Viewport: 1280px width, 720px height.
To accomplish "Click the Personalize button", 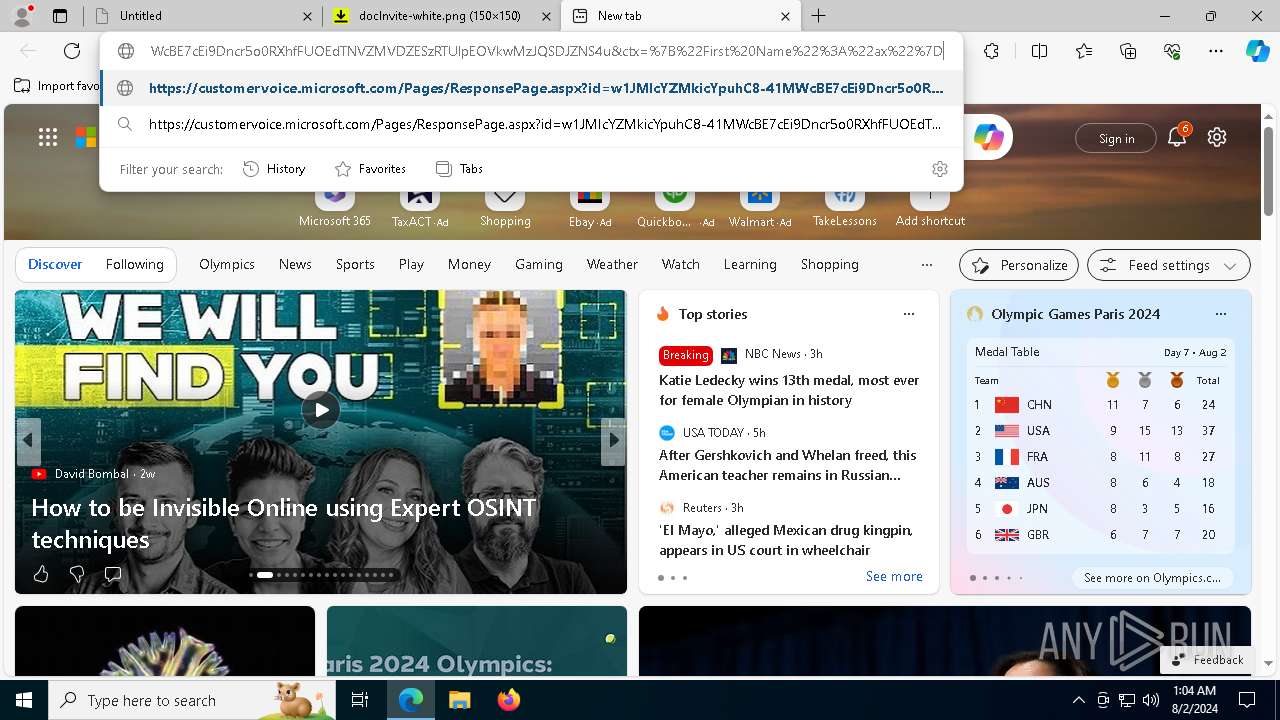I will pyautogui.click(x=1019, y=265).
